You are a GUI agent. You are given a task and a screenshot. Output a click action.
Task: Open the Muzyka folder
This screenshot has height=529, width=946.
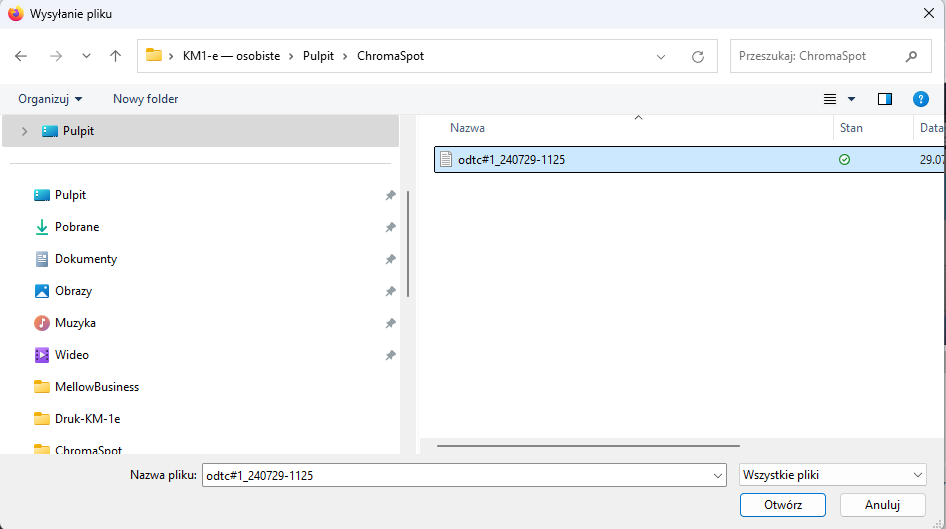(x=75, y=323)
